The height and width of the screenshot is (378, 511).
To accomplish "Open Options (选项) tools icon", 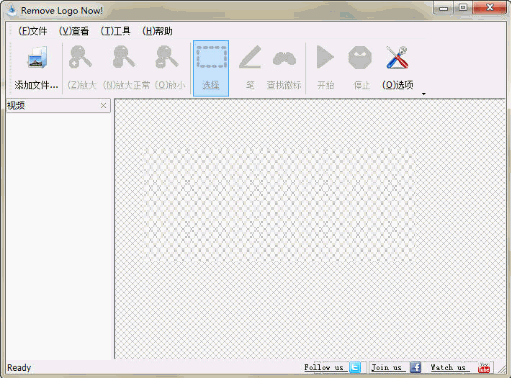I will 397,57.
